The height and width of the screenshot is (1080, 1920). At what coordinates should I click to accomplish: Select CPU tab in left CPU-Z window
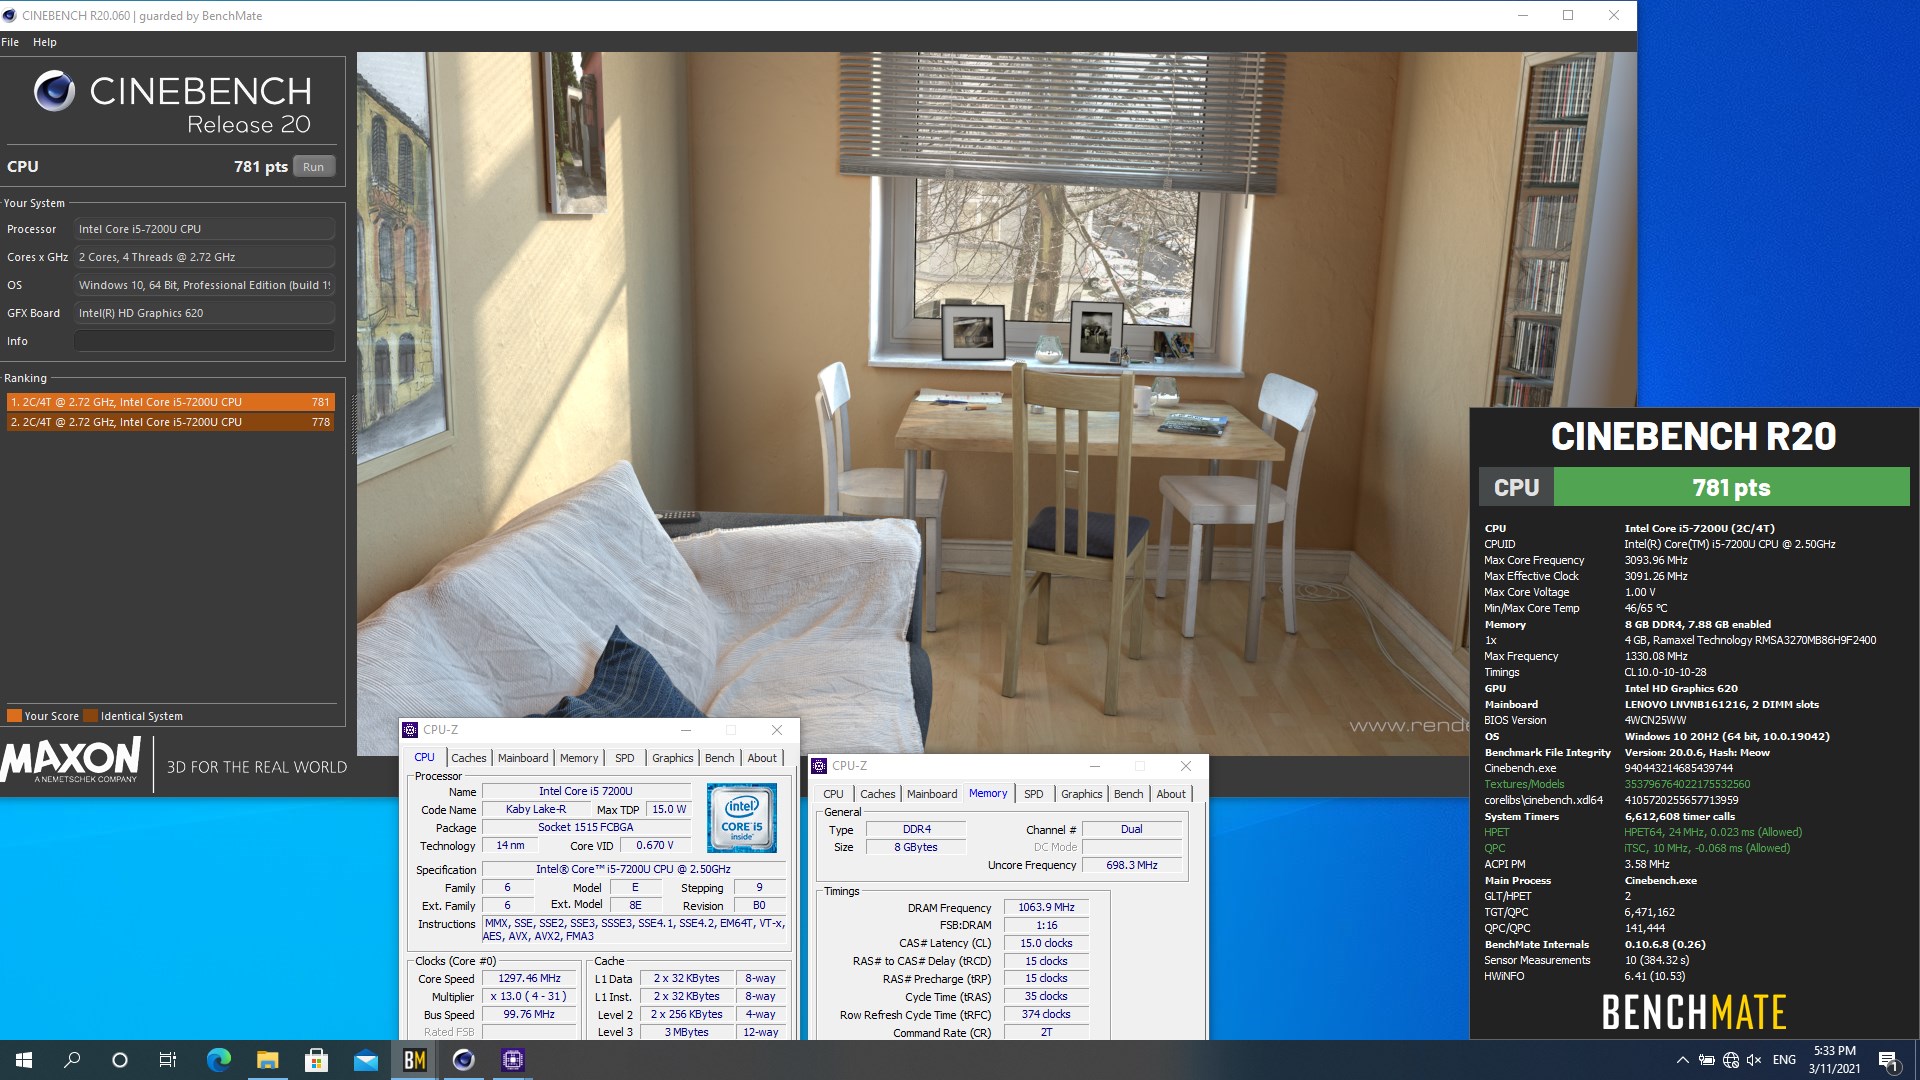tap(424, 757)
